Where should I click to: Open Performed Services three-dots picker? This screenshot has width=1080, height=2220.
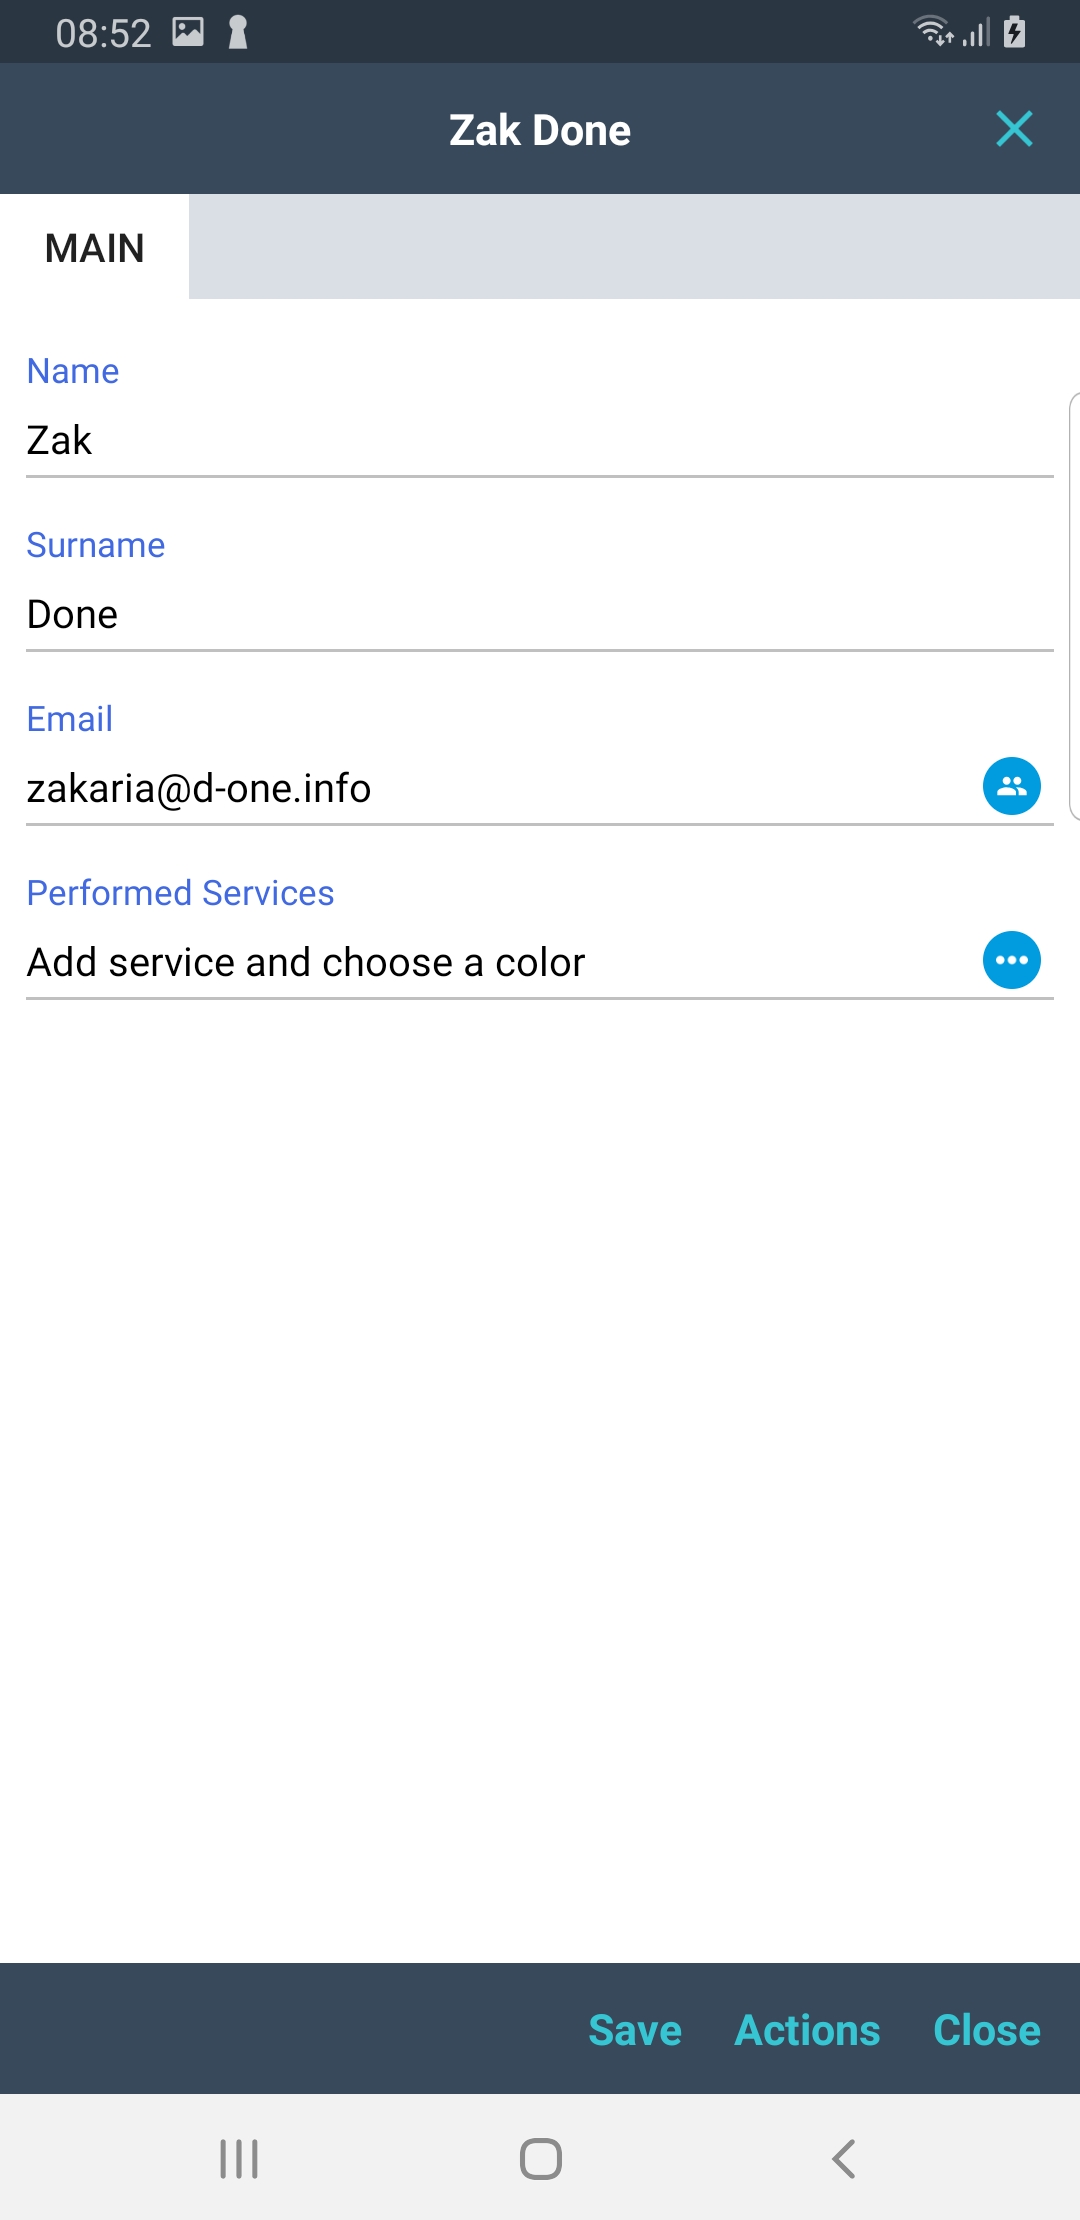[x=1011, y=960]
